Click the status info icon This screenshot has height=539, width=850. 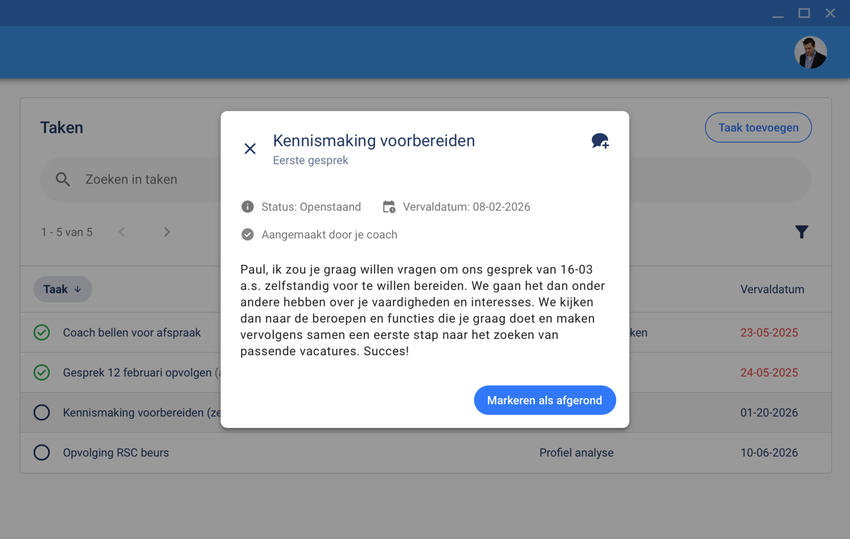point(247,207)
